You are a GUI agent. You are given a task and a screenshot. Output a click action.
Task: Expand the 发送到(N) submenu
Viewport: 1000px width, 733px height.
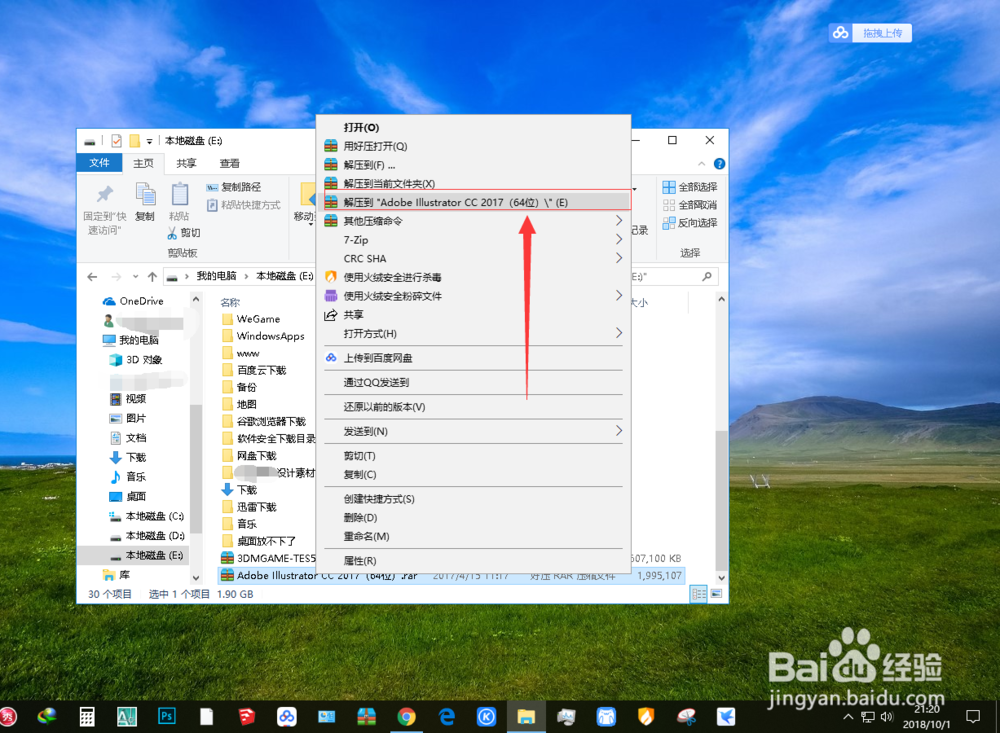473,431
